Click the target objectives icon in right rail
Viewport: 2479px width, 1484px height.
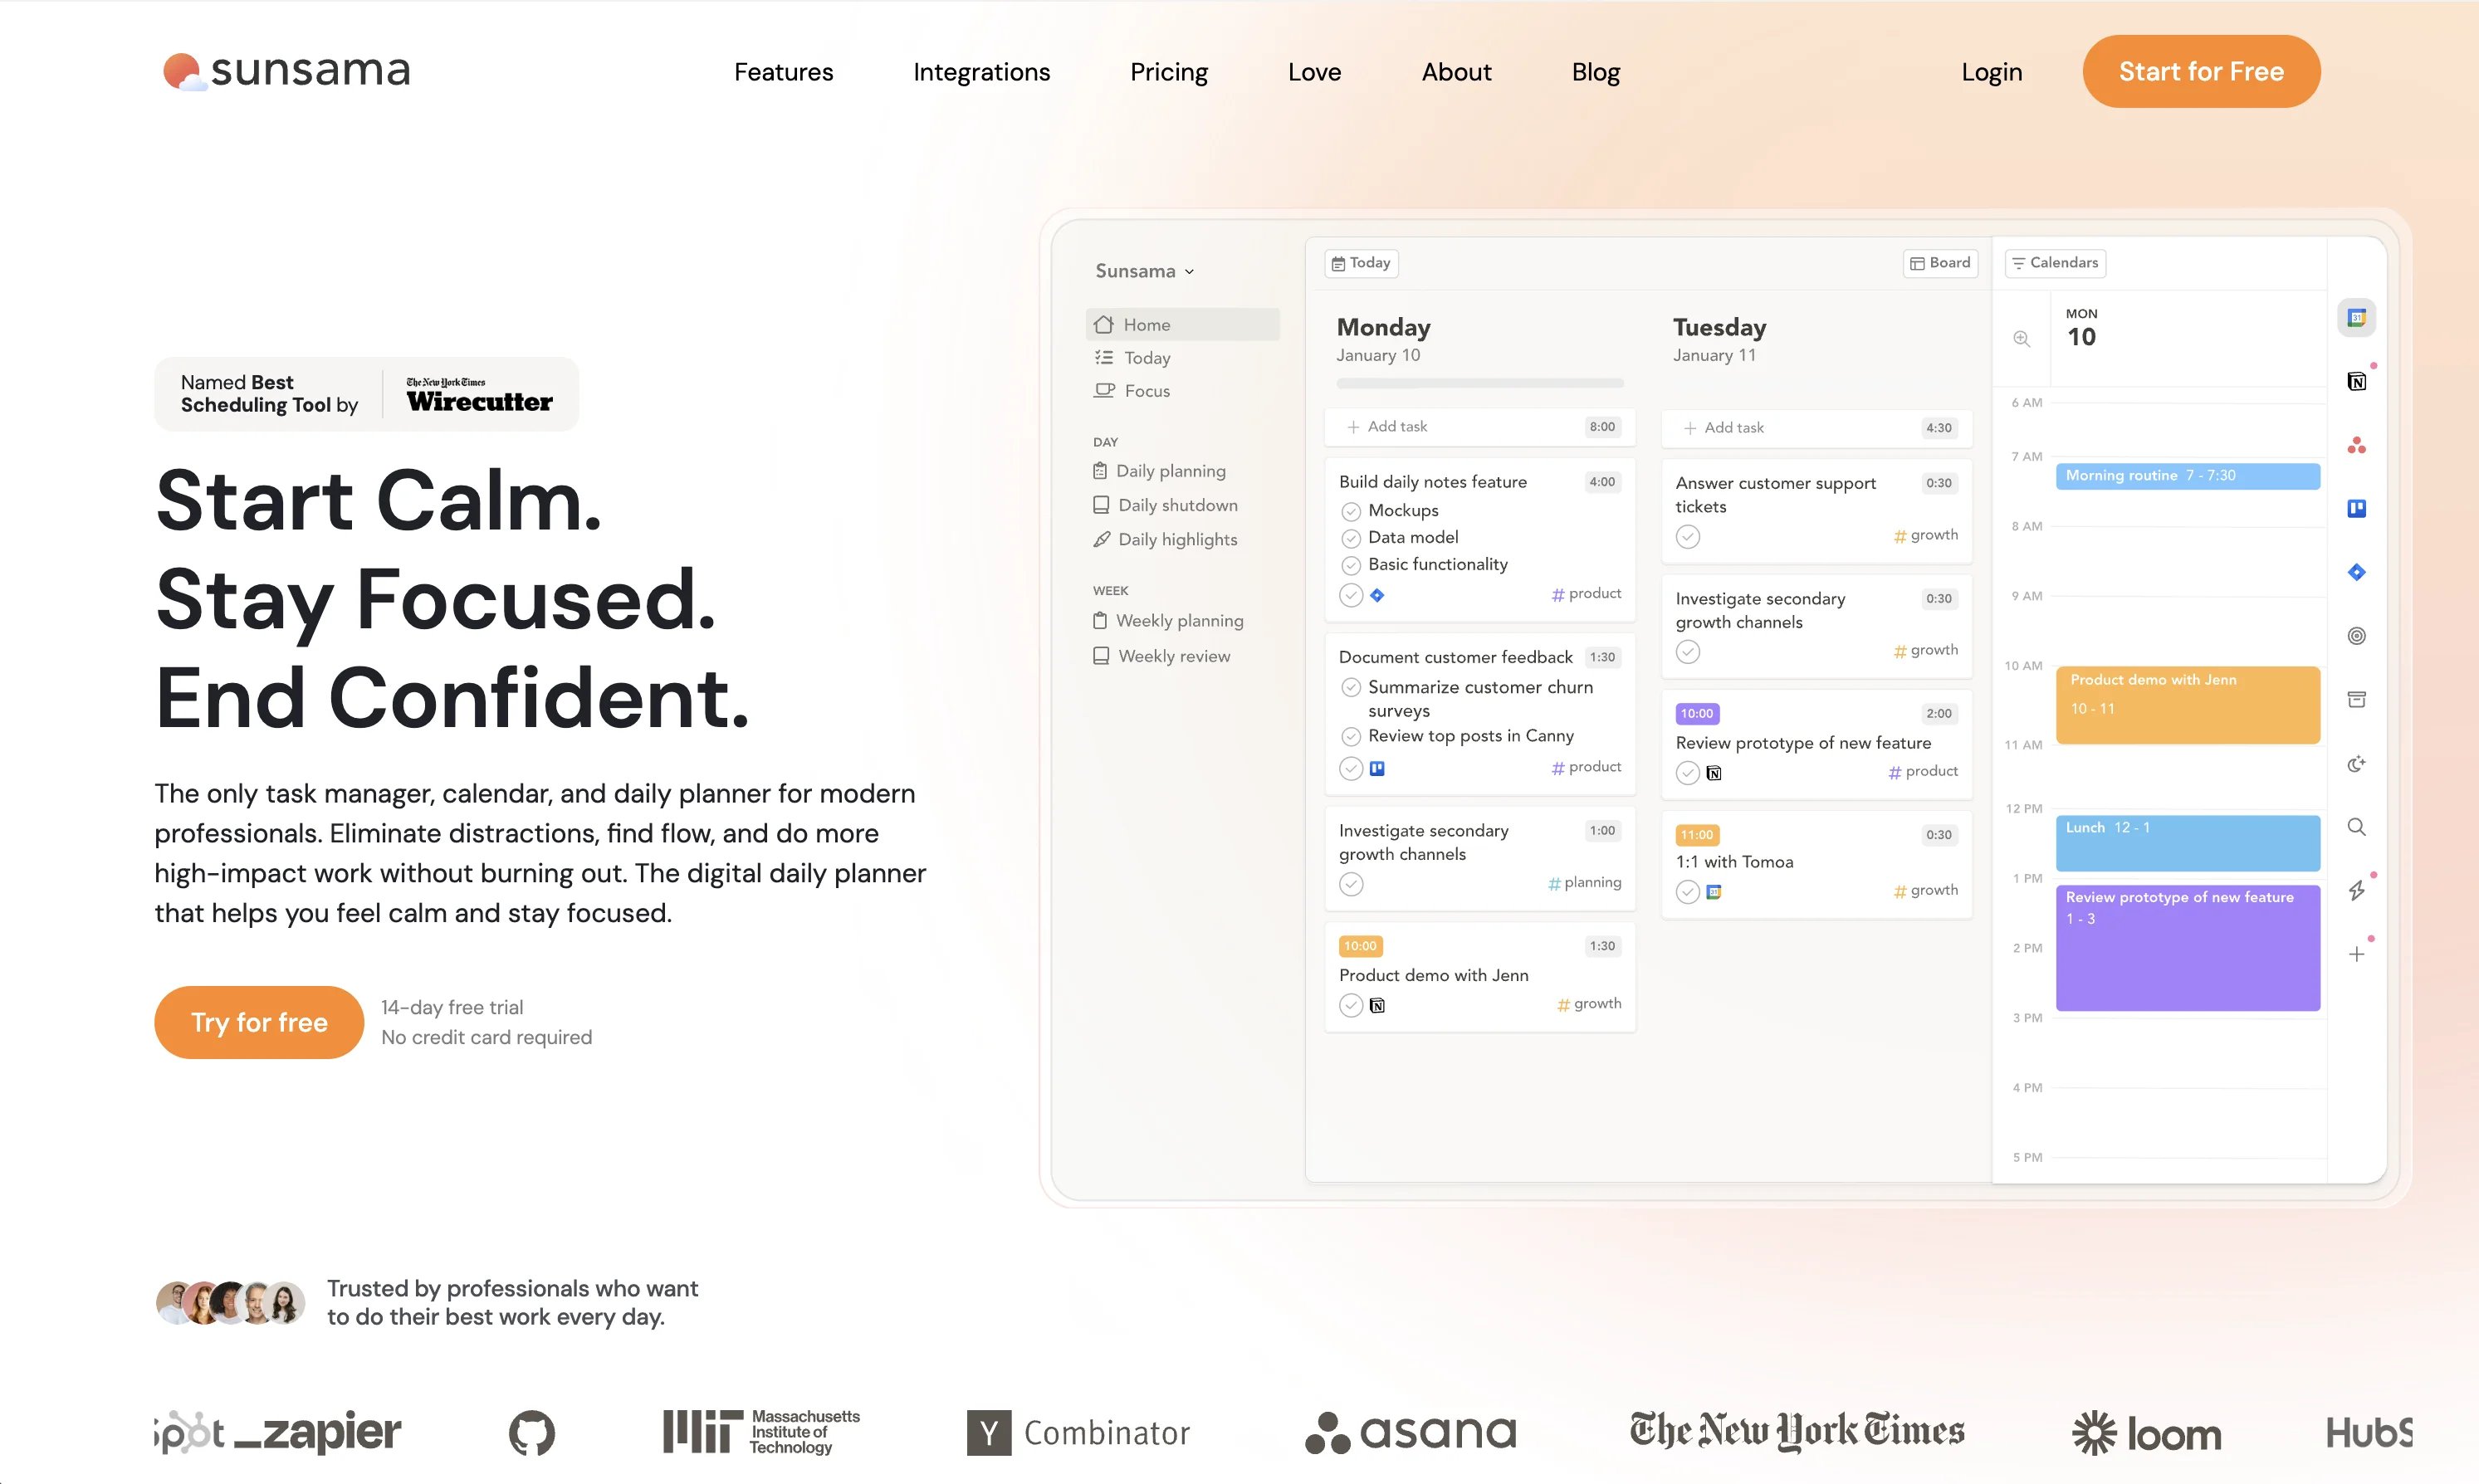[2356, 636]
